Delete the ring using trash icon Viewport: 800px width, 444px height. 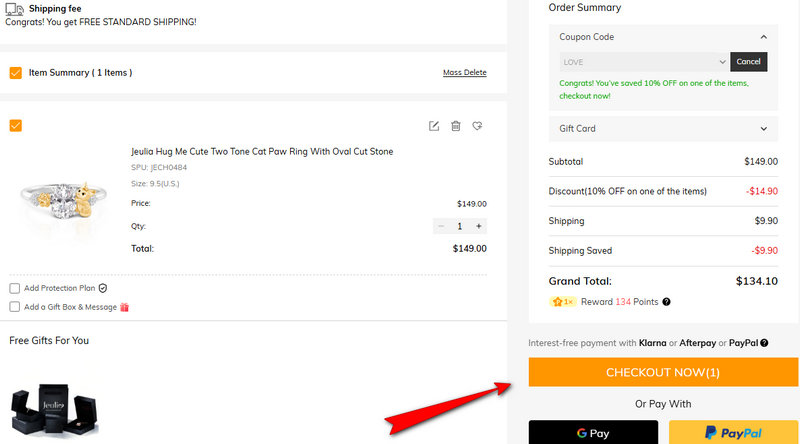(456, 126)
